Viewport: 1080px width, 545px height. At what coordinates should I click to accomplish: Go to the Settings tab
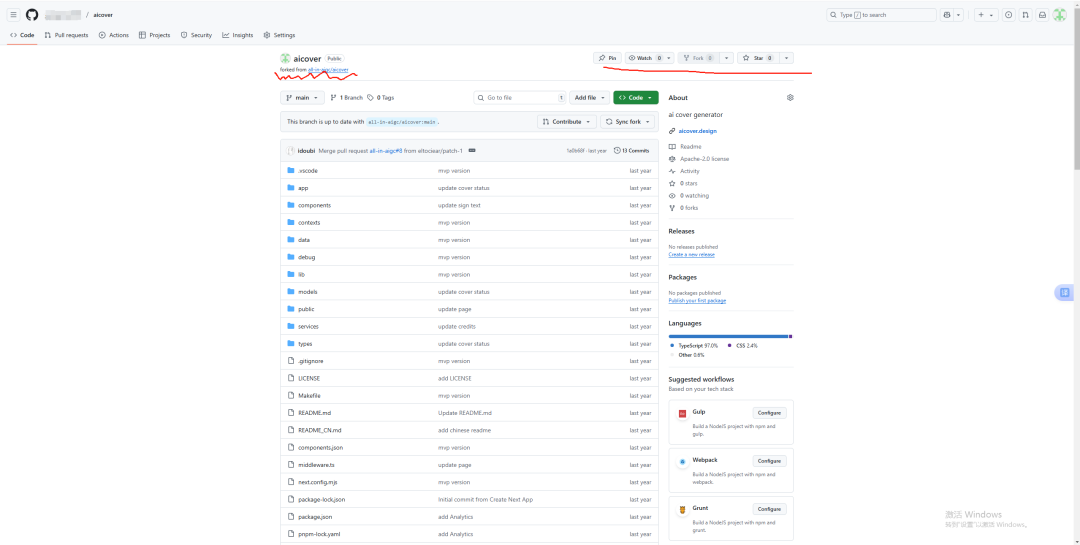(x=279, y=35)
